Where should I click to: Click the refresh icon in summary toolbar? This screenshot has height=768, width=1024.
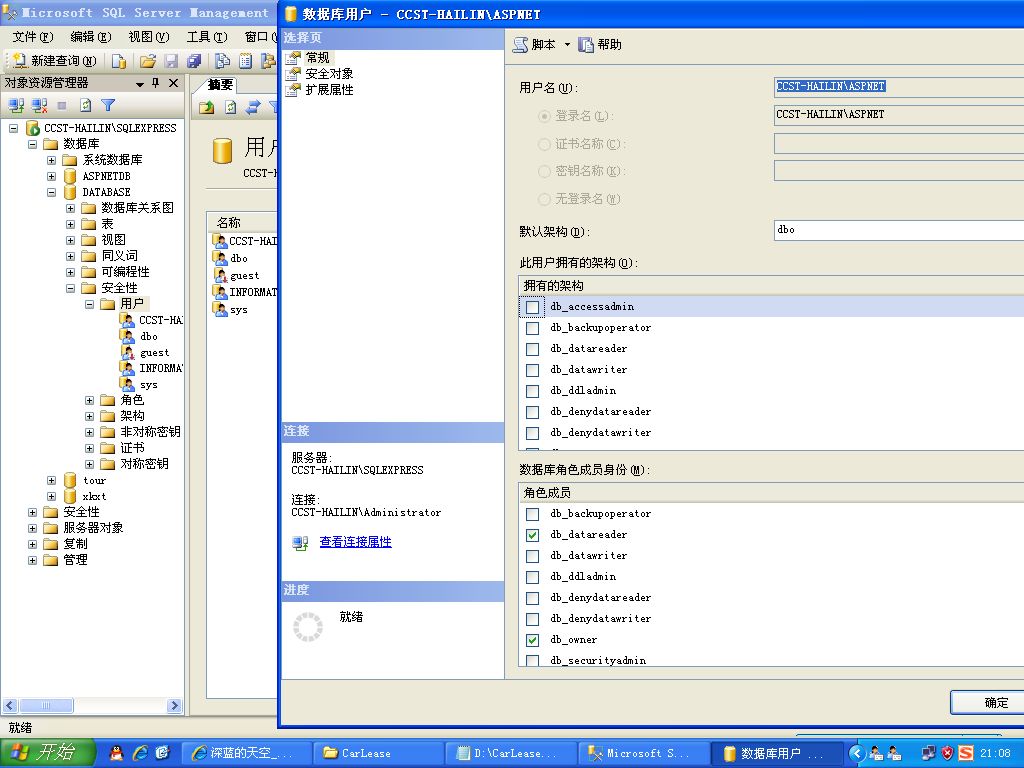tap(231, 107)
